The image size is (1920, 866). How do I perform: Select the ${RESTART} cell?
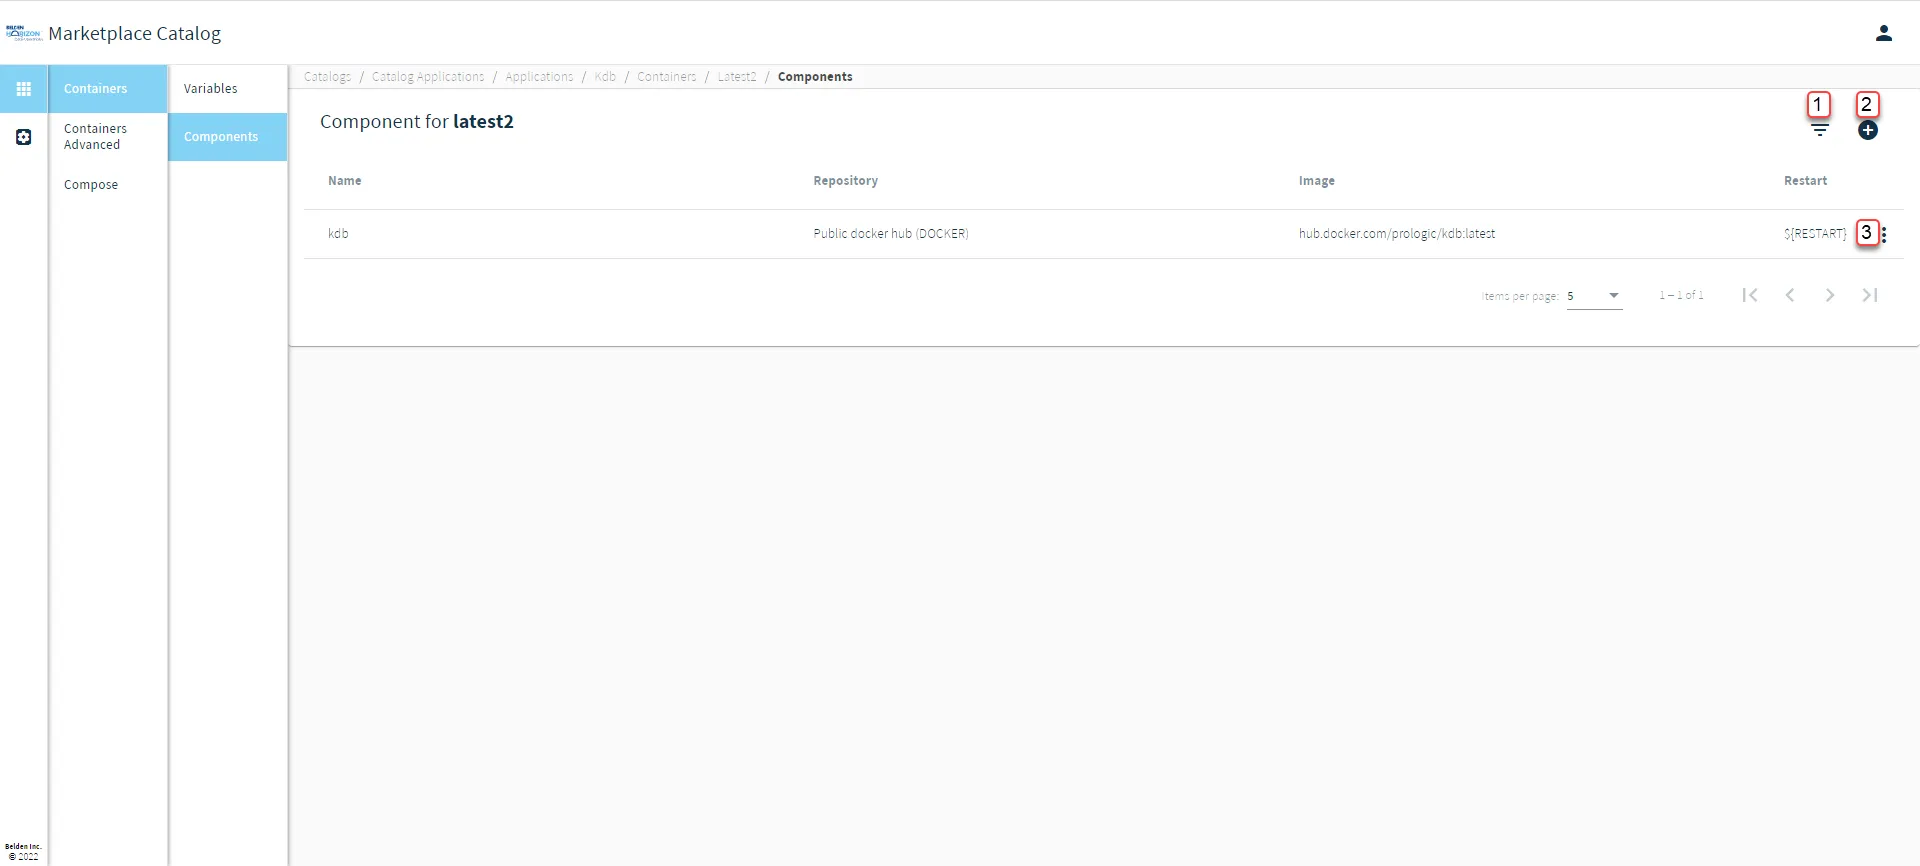1815,234
